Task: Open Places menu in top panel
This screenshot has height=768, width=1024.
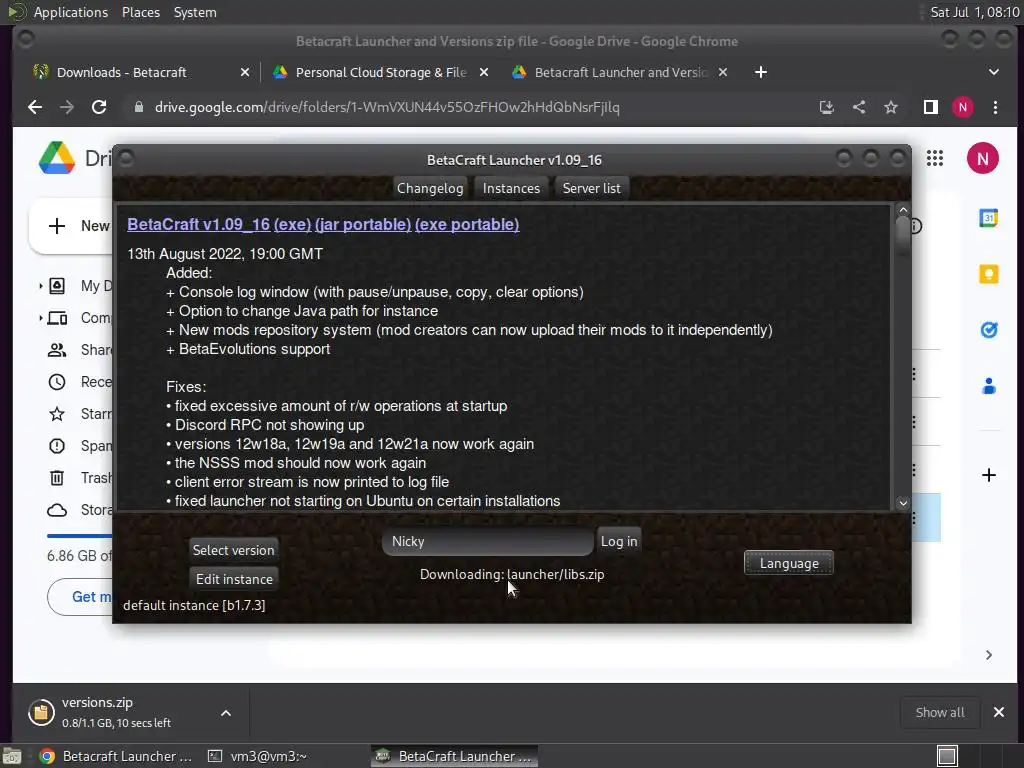Action: click(x=140, y=12)
